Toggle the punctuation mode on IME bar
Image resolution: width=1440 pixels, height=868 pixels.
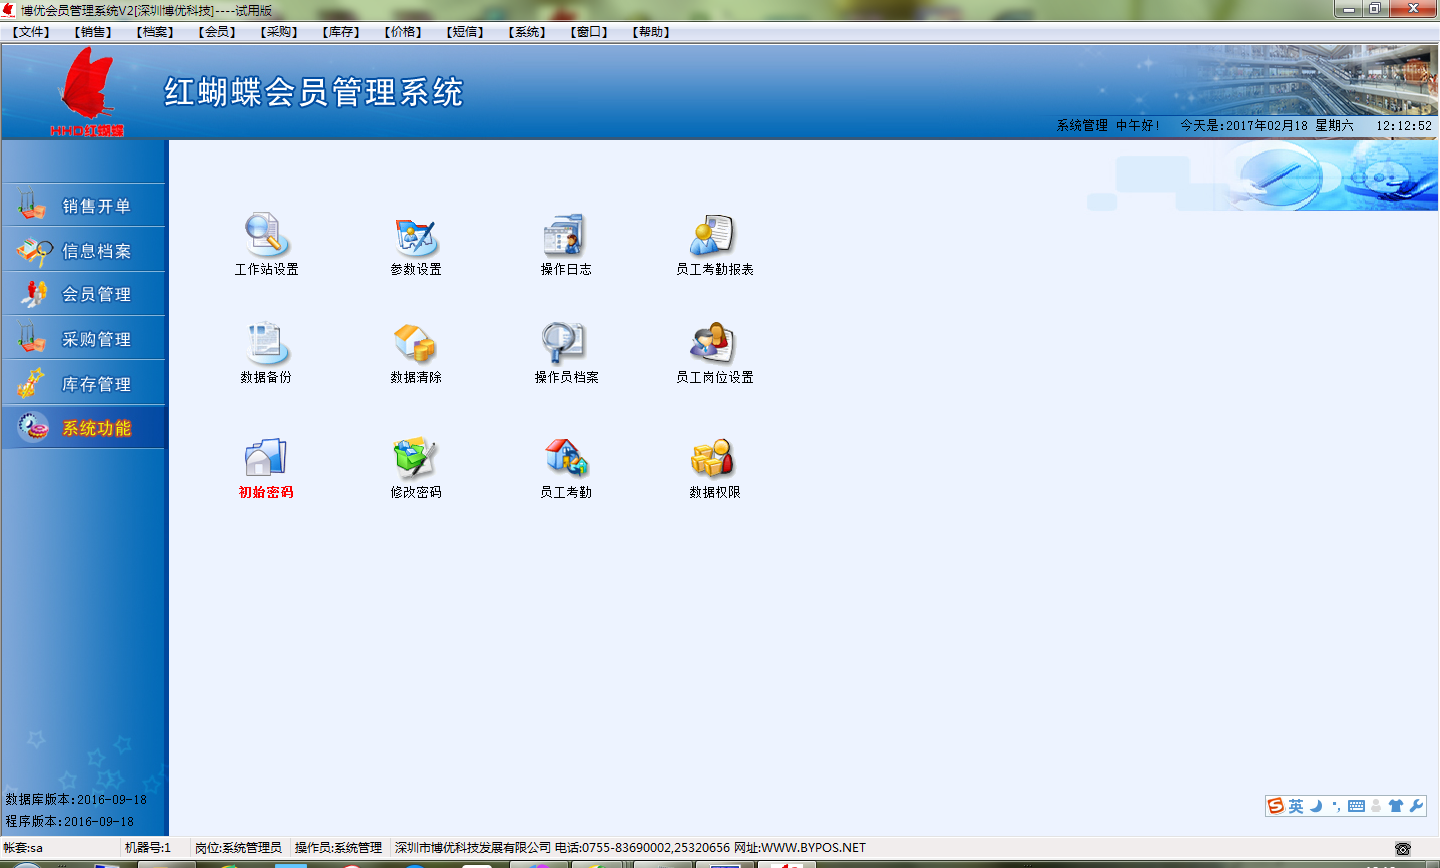point(1336,806)
